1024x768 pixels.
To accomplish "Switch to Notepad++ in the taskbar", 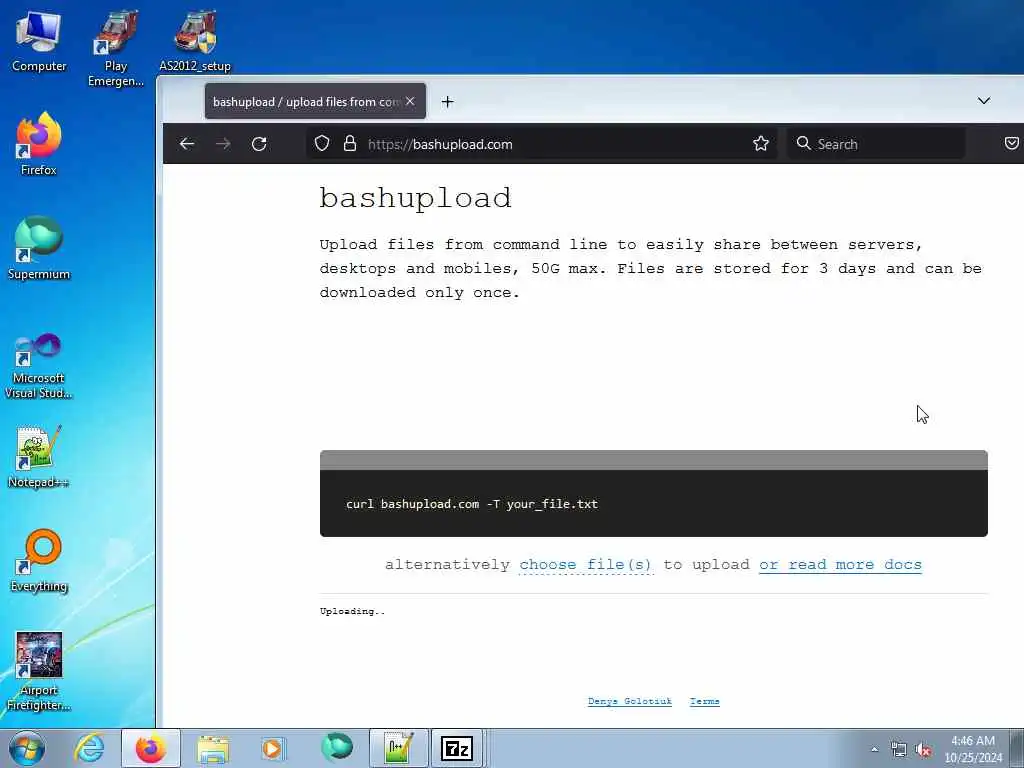I will [x=398, y=748].
